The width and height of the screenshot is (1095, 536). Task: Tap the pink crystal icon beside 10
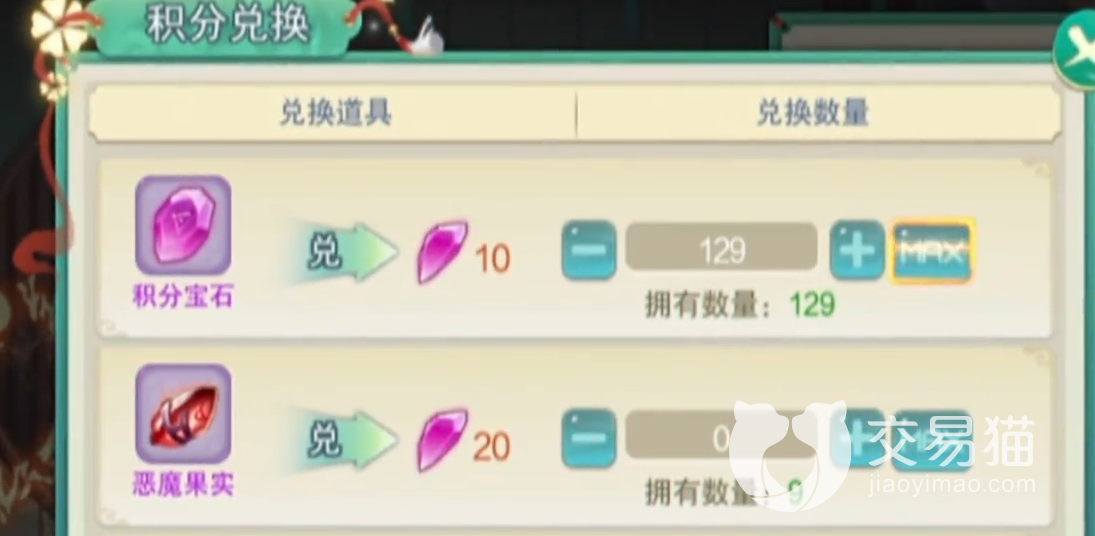[x=442, y=252]
